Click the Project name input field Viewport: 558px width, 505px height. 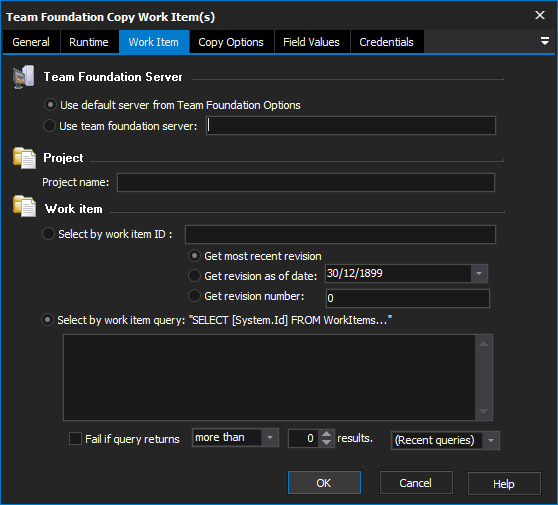(x=306, y=183)
